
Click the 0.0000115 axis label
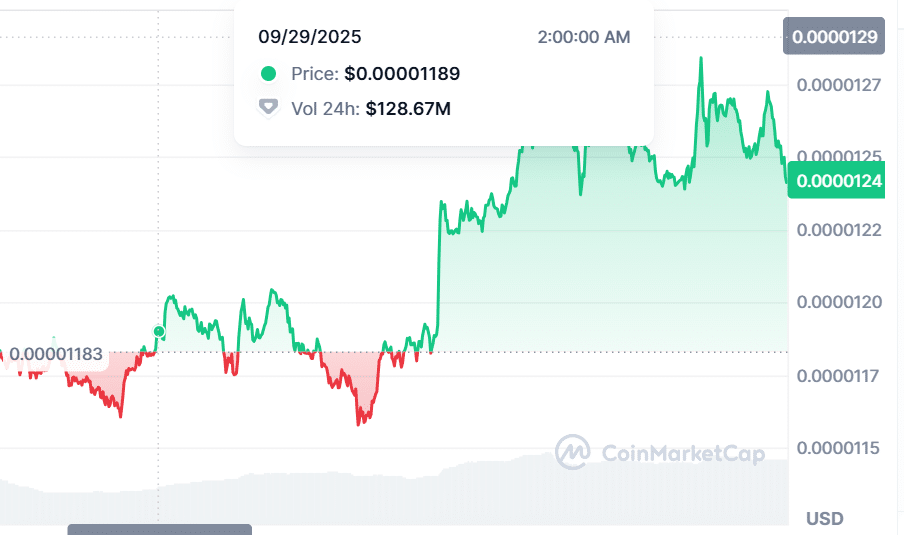tap(839, 448)
